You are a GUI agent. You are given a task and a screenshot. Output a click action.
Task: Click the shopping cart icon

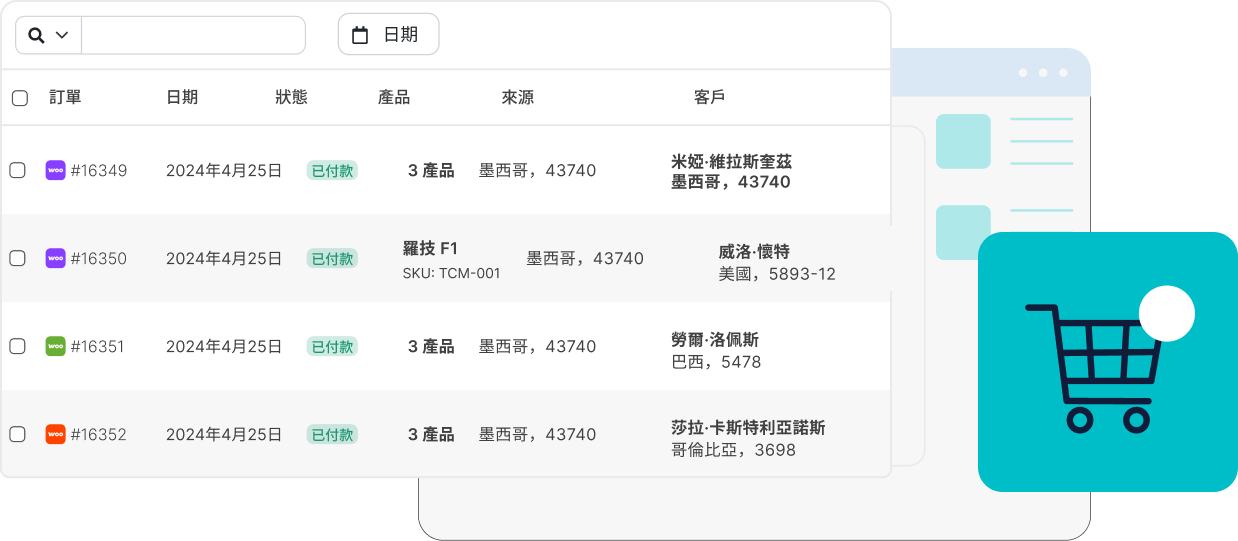coord(1090,368)
